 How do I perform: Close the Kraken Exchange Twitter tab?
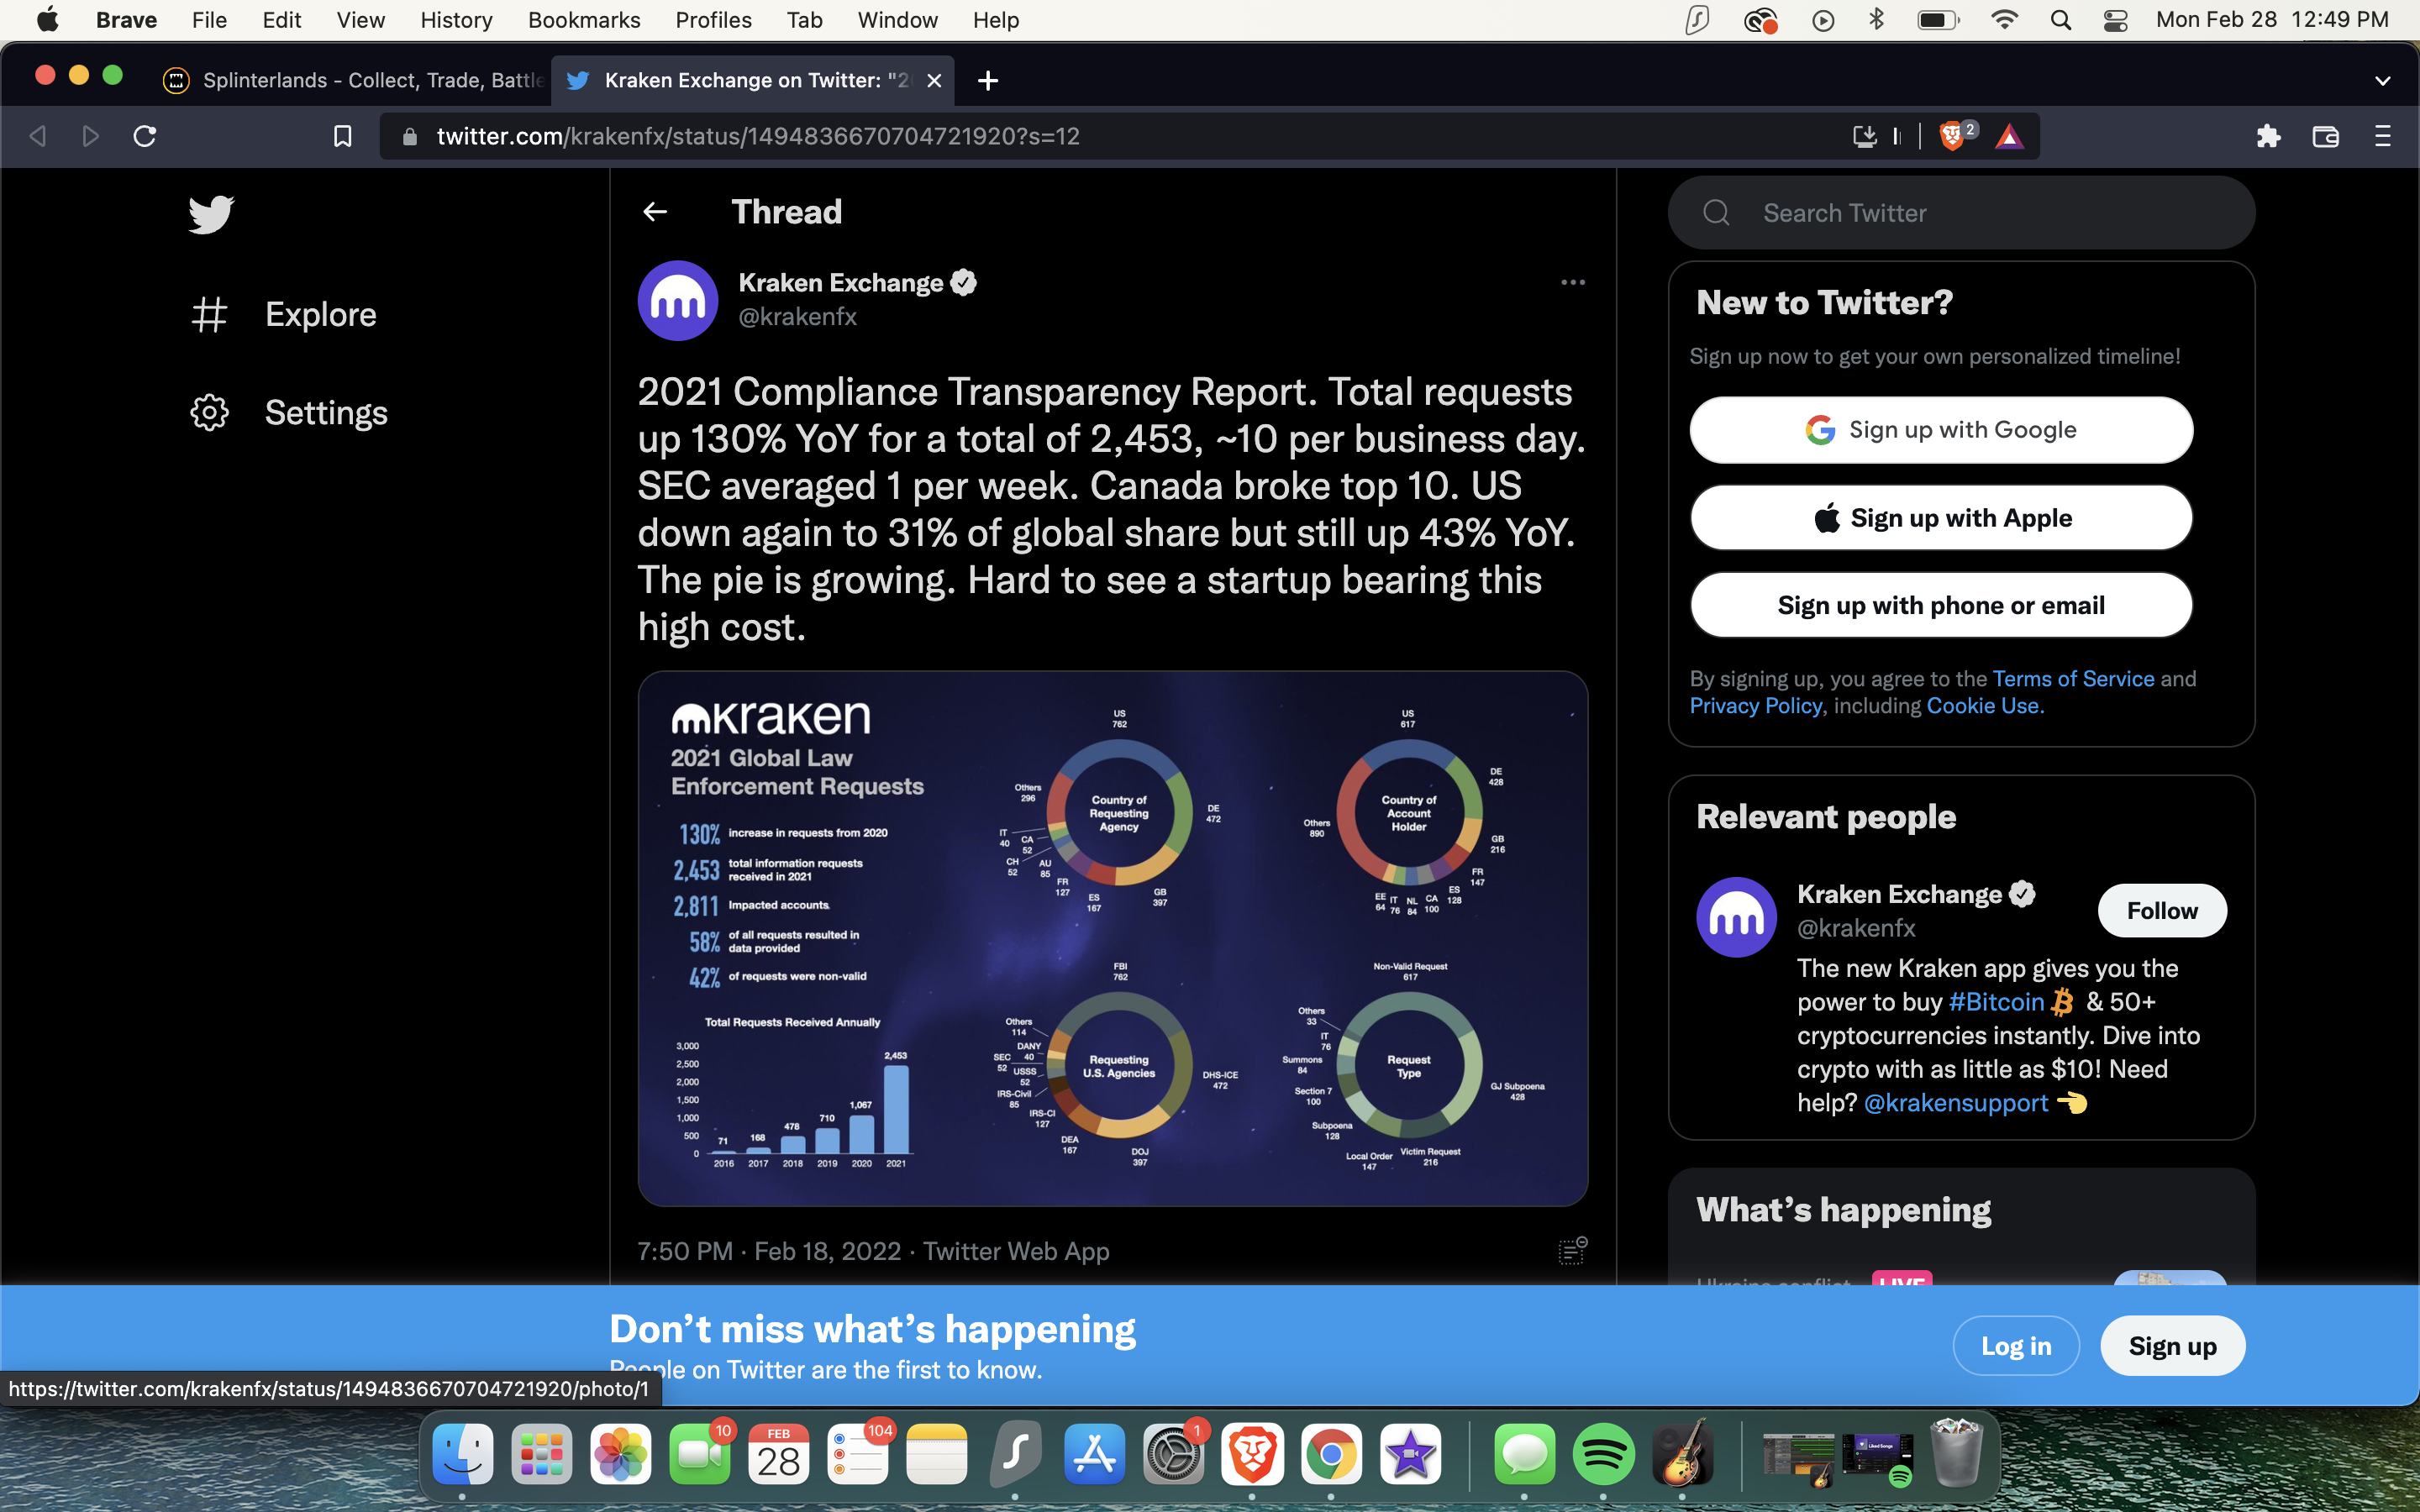point(934,80)
